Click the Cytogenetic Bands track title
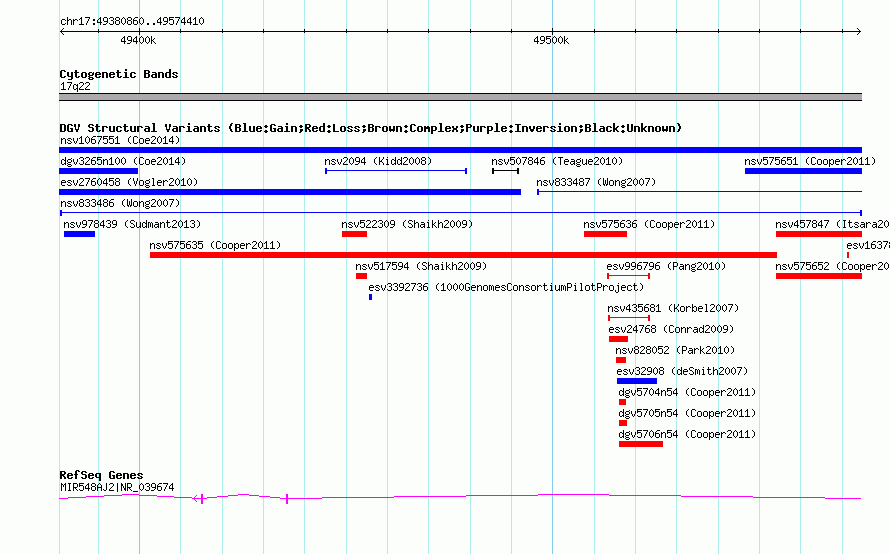Image resolution: width=890 pixels, height=554 pixels. 119,74
